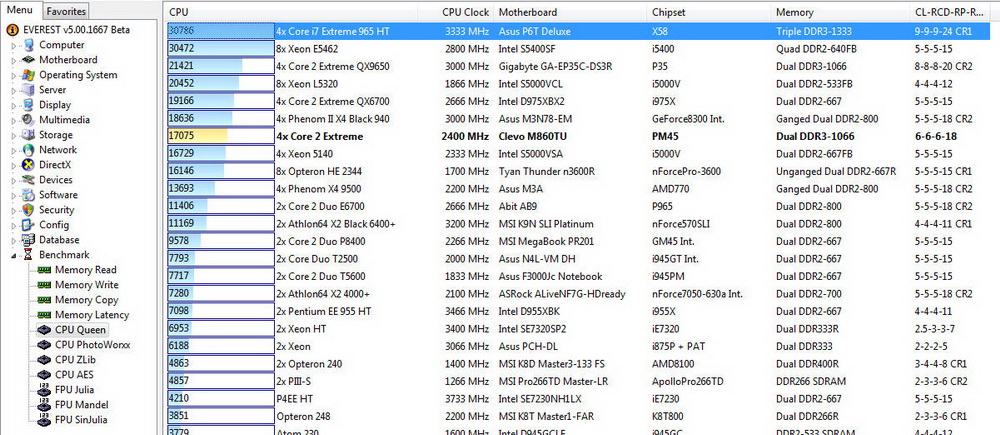Click the Memory Latency RAM icon

[44, 314]
